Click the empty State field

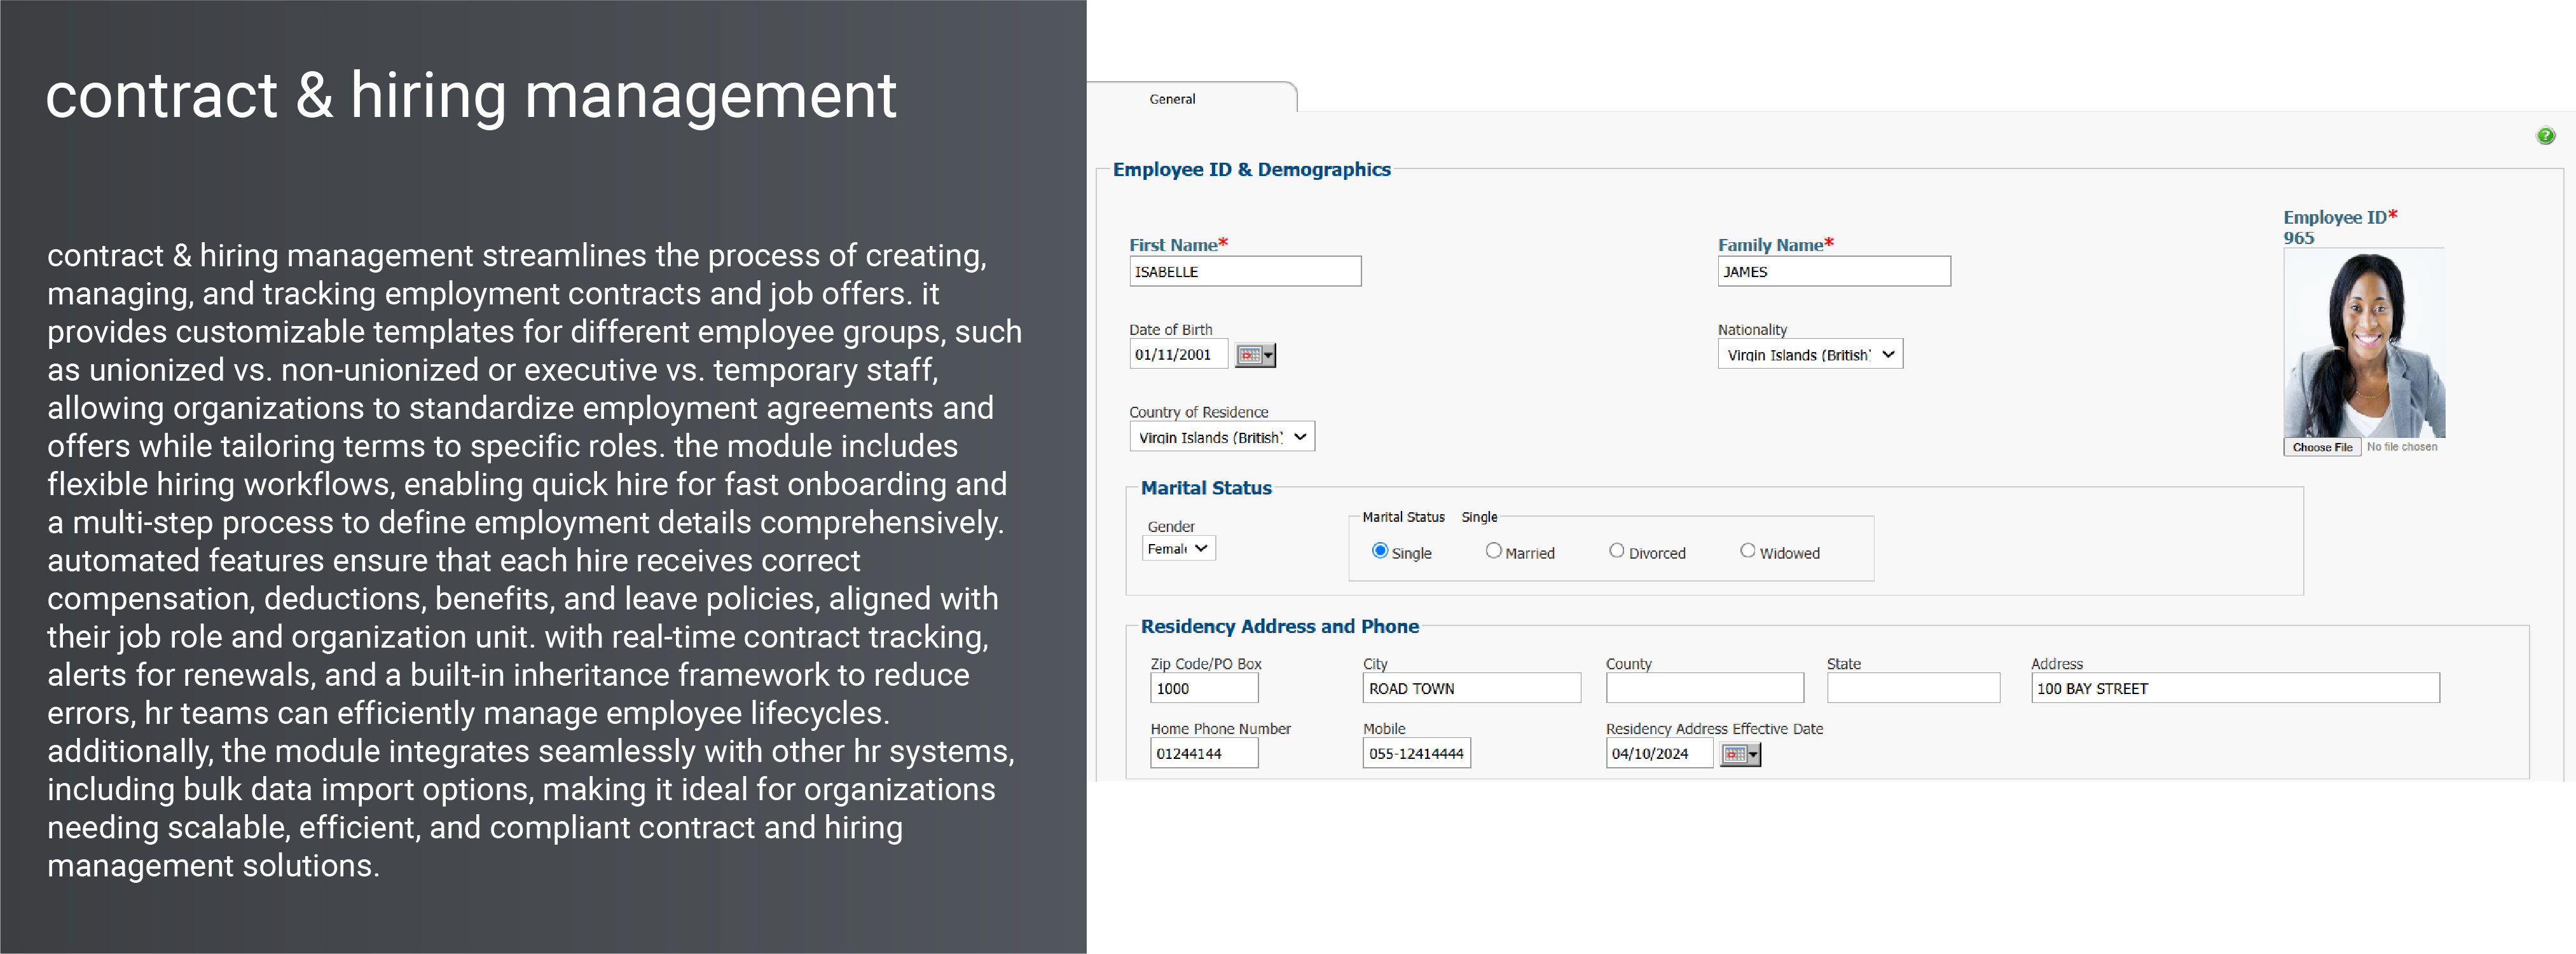(x=1913, y=688)
